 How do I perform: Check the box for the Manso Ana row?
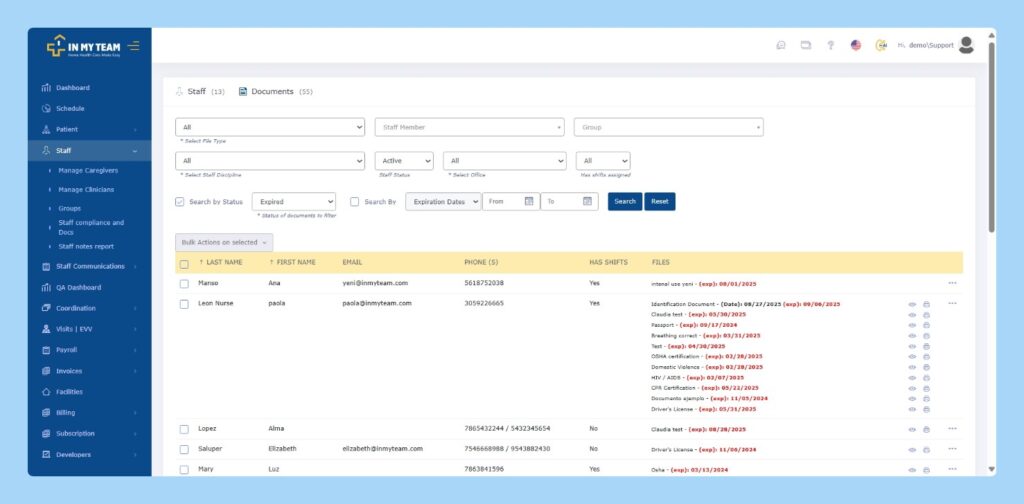[x=184, y=283]
